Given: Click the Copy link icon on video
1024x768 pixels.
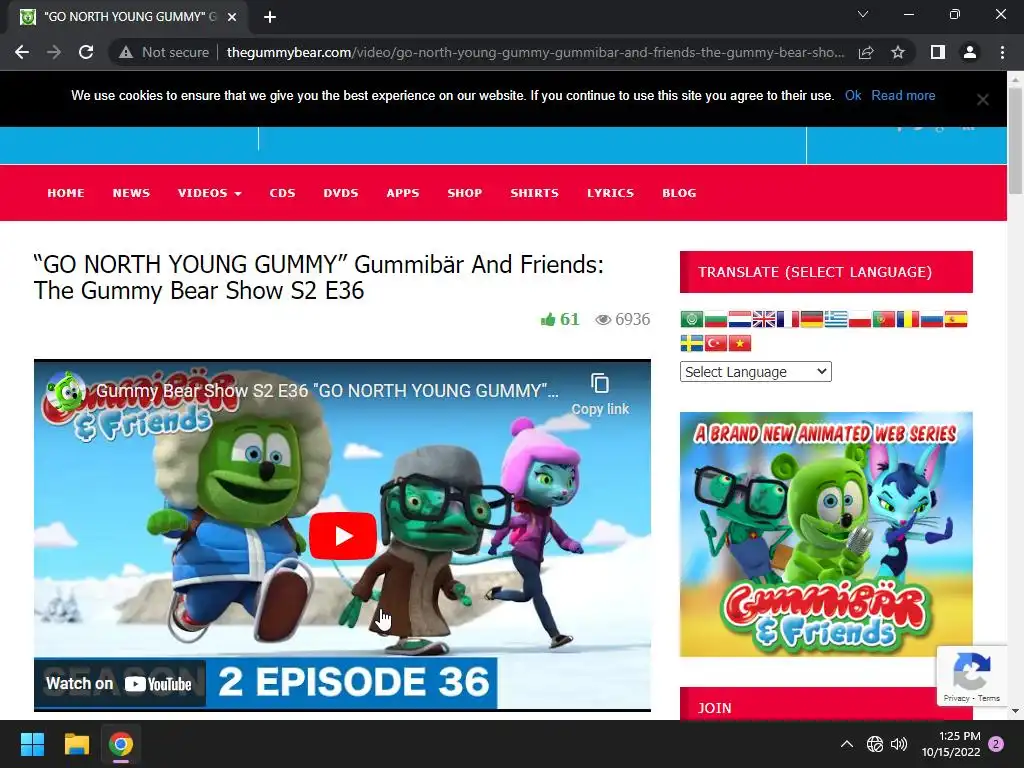Looking at the screenshot, I should coord(600,383).
